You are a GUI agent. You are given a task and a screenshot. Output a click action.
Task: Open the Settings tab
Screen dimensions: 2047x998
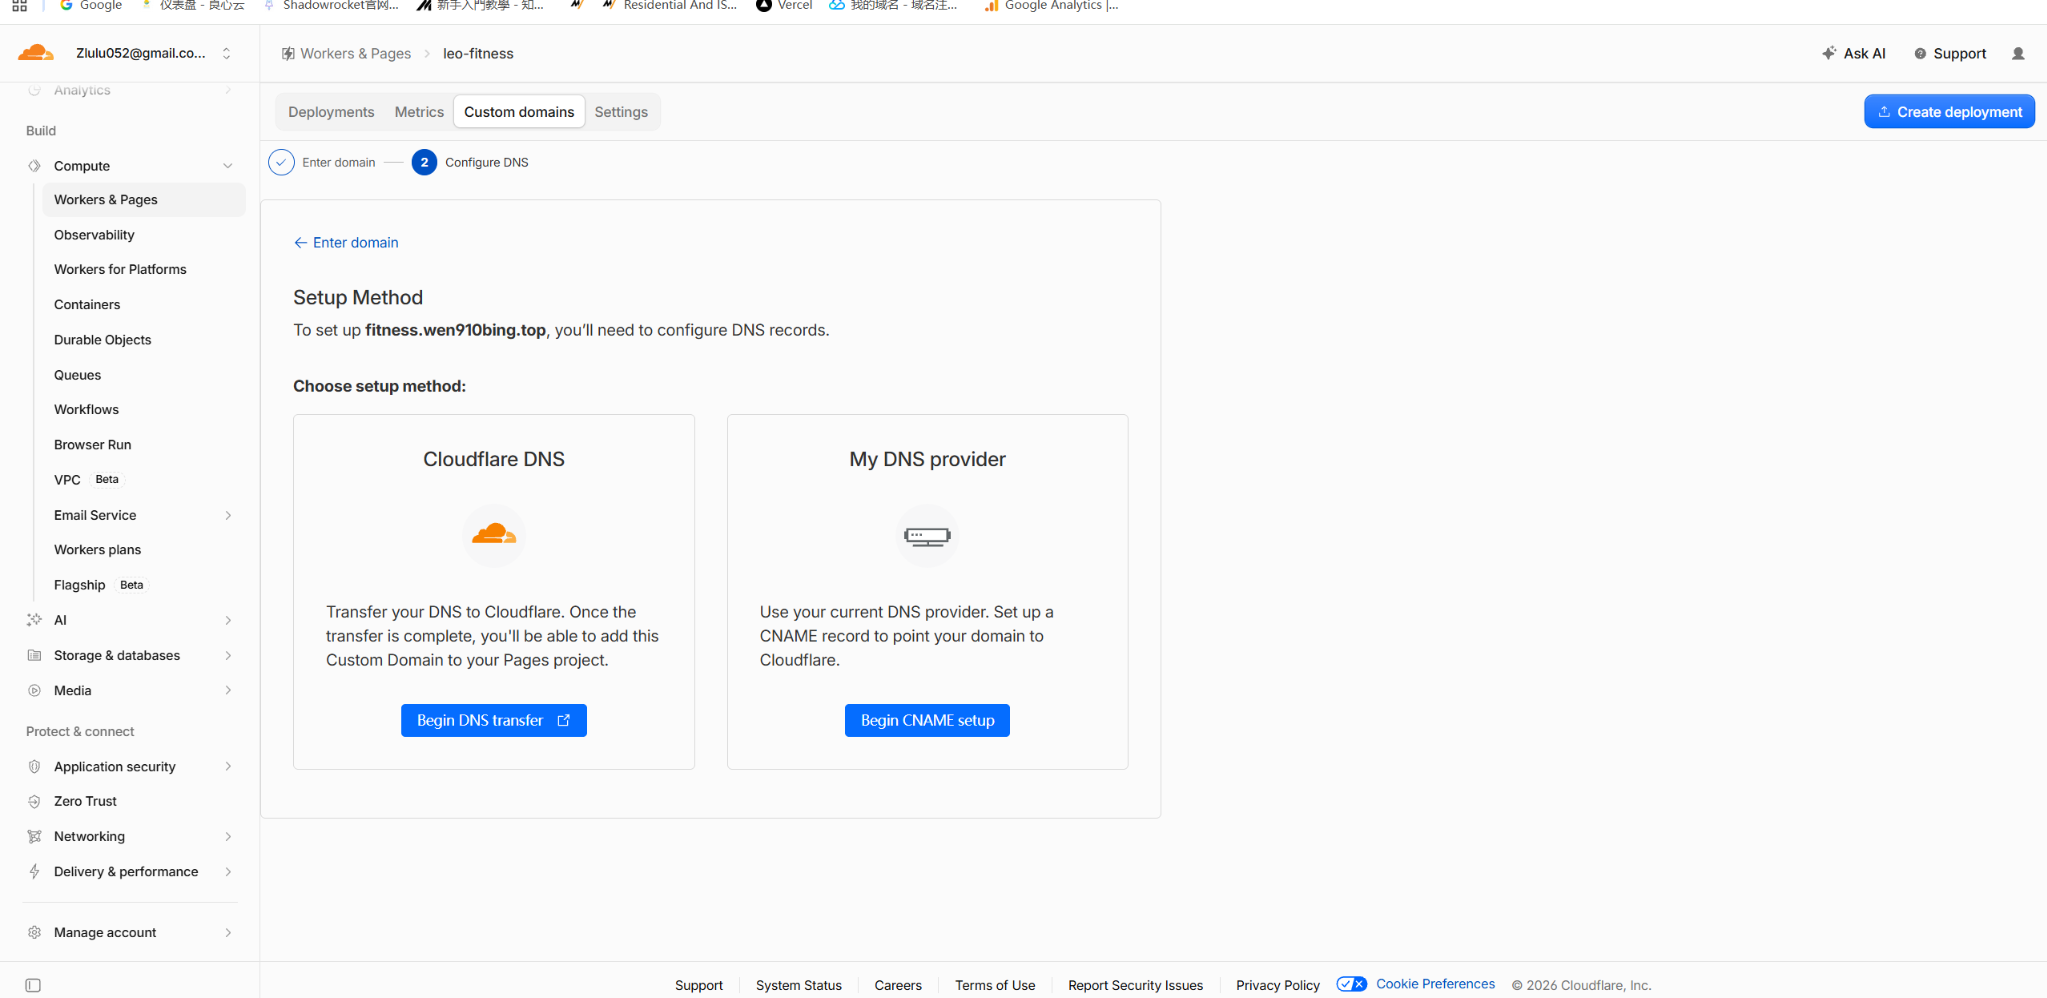[621, 112]
